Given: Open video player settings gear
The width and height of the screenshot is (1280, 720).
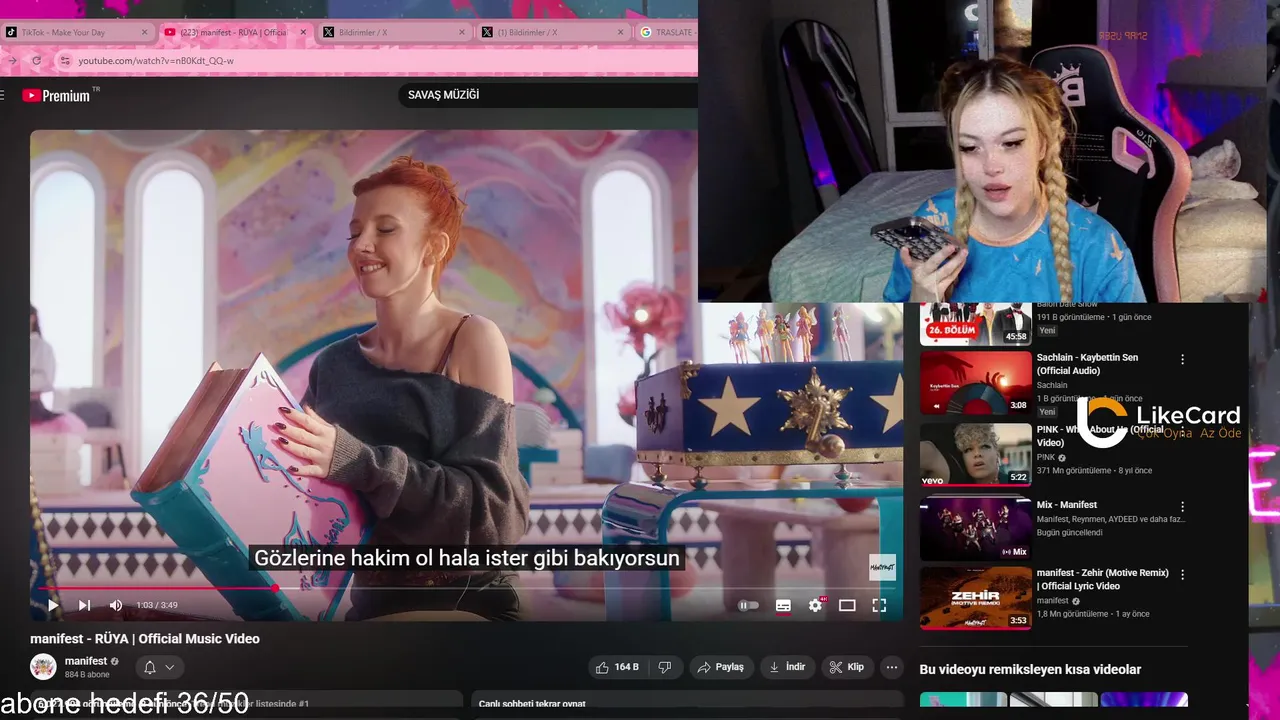Looking at the screenshot, I should [x=816, y=605].
